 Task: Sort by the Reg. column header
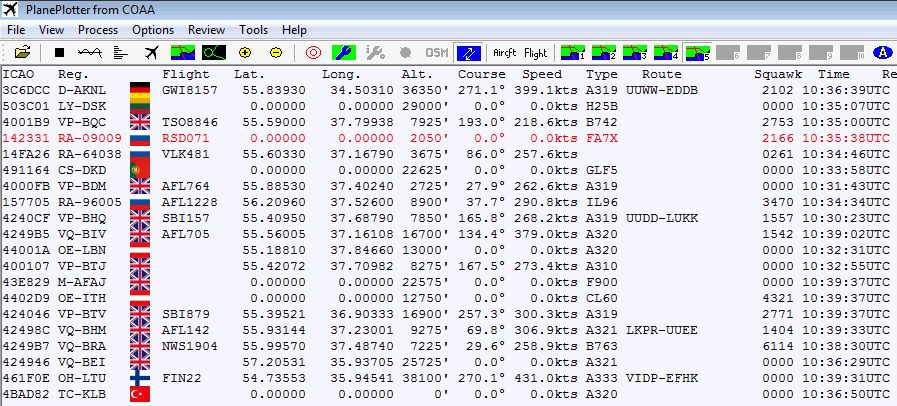coord(73,74)
